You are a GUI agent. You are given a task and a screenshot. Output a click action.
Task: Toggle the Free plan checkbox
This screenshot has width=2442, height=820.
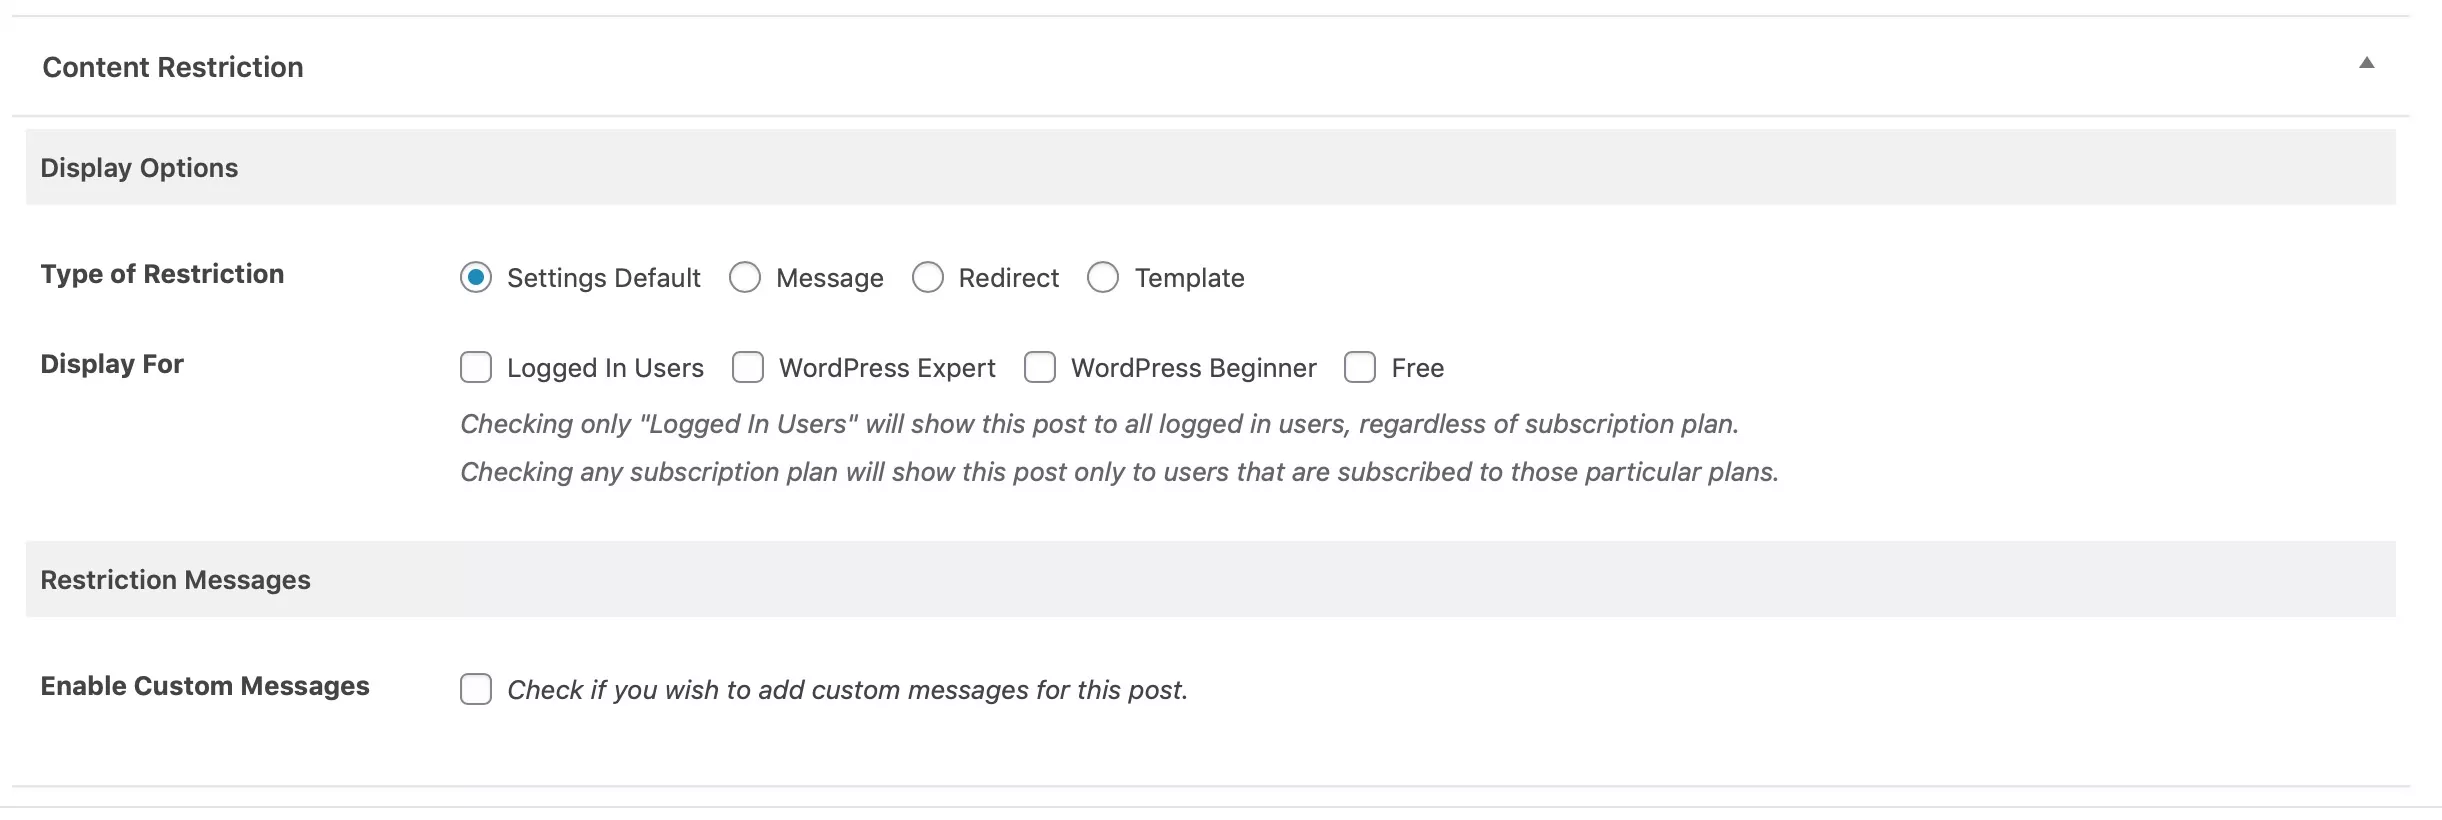(x=1360, y=367)
